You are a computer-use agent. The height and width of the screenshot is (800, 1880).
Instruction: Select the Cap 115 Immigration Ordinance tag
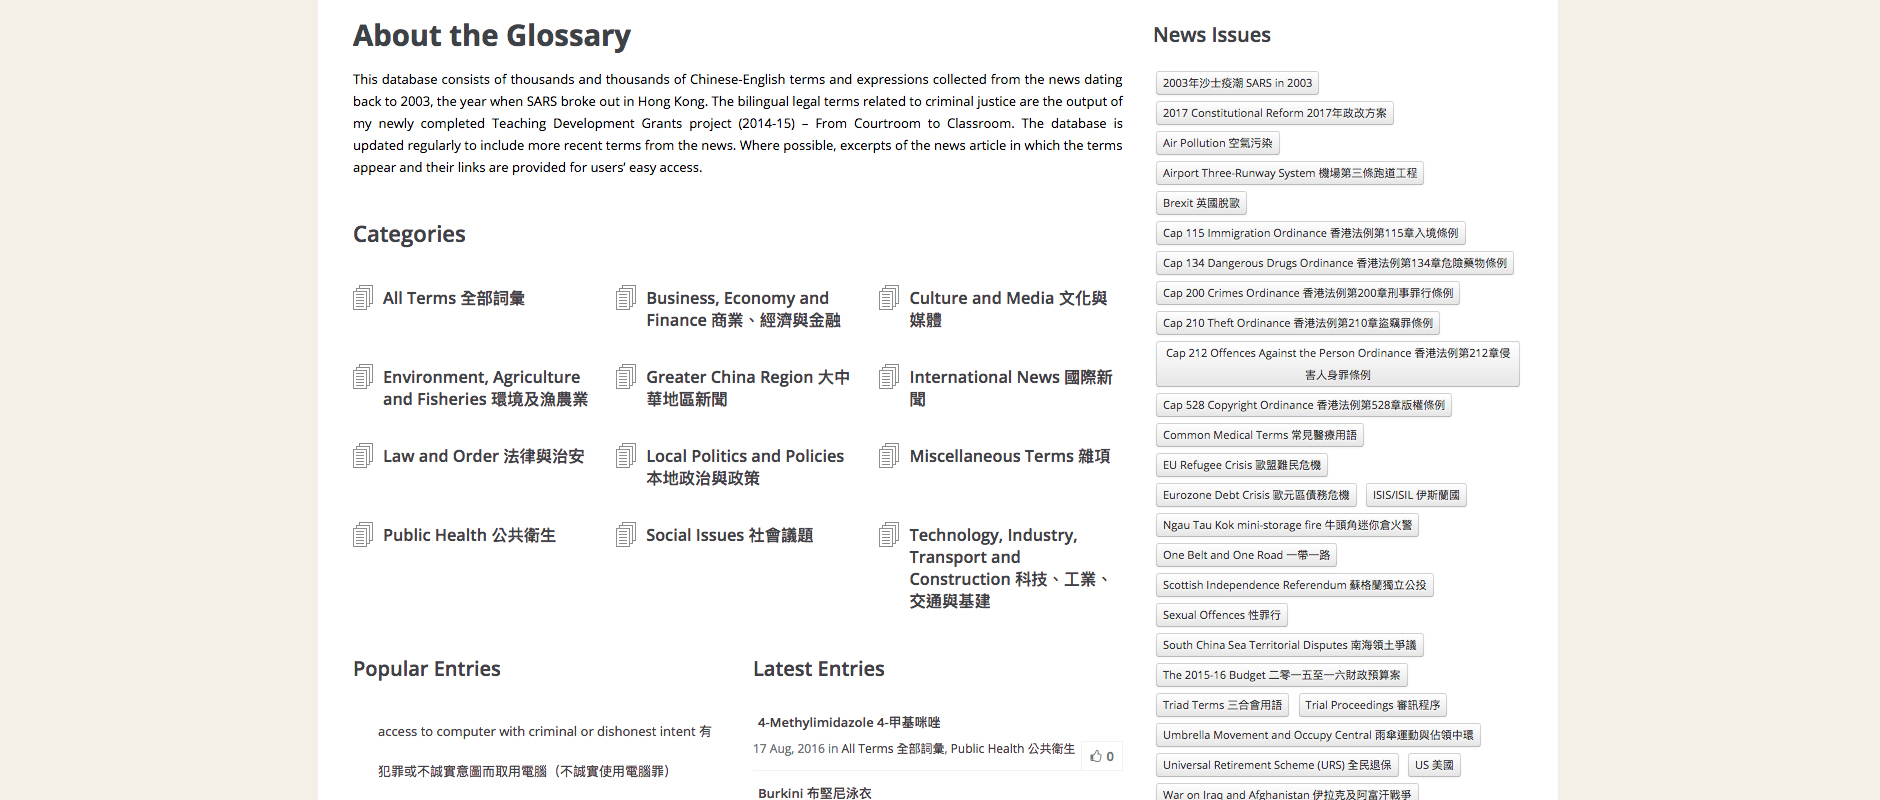[1310, 233]
